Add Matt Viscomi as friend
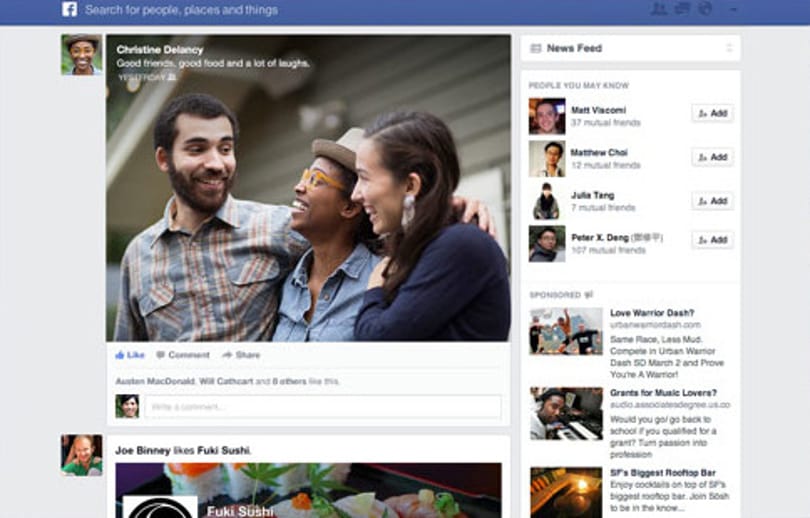The width and height of the screenshot is (810, 518). [x=712, y=113]
